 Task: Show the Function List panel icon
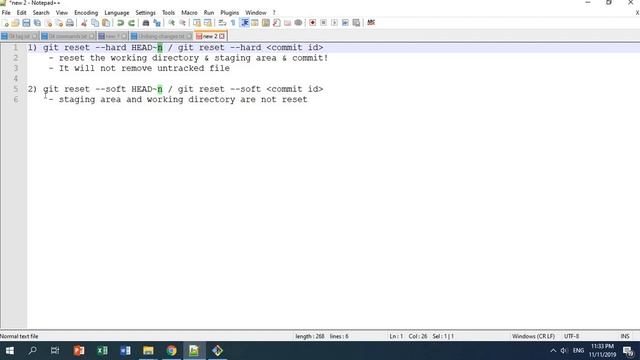277,23
